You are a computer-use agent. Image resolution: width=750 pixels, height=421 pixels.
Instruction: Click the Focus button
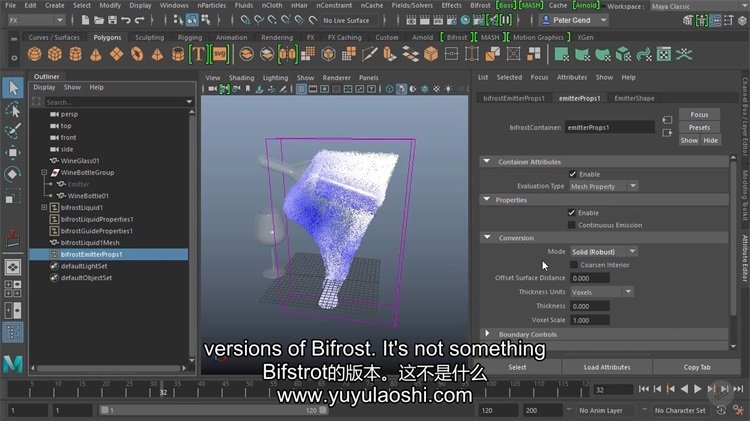(x=699, y=114)
